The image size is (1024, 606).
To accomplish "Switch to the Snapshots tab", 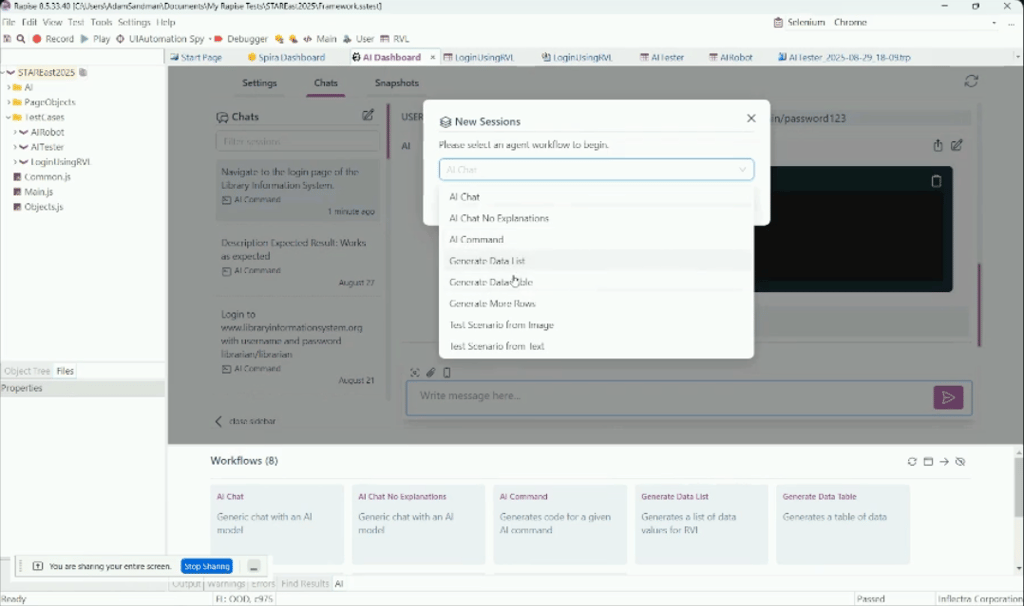I will 396,83.
